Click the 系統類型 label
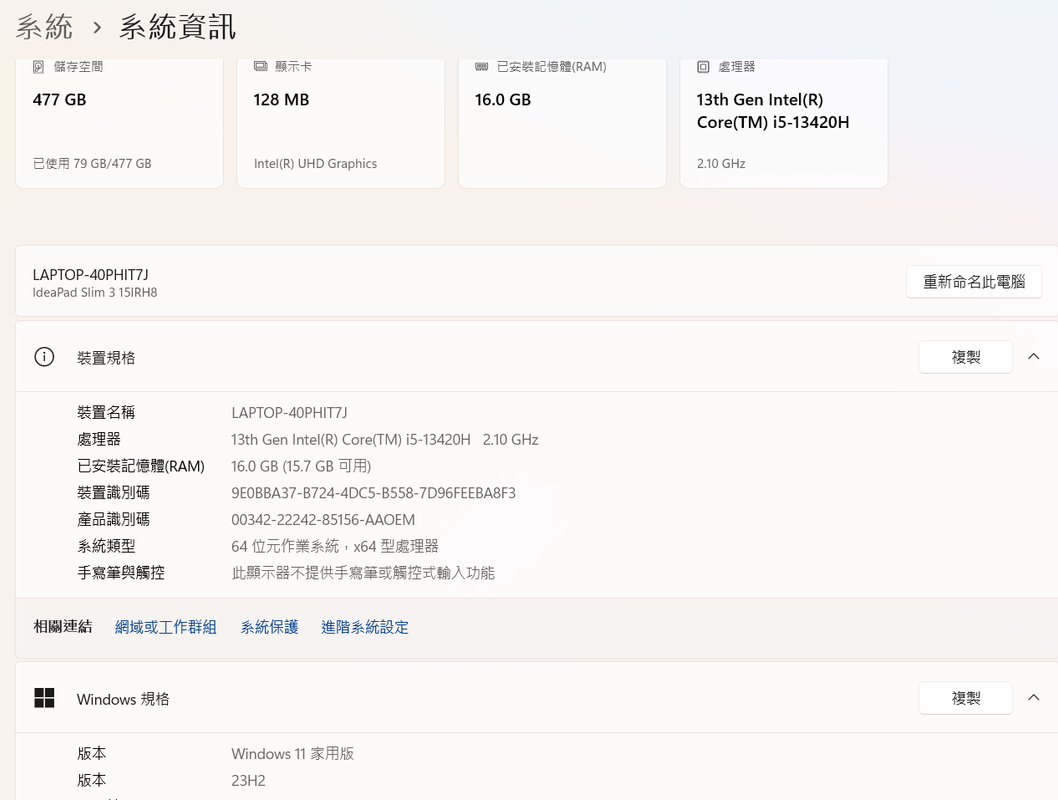The image size is (1058, 800). point(106,546)
